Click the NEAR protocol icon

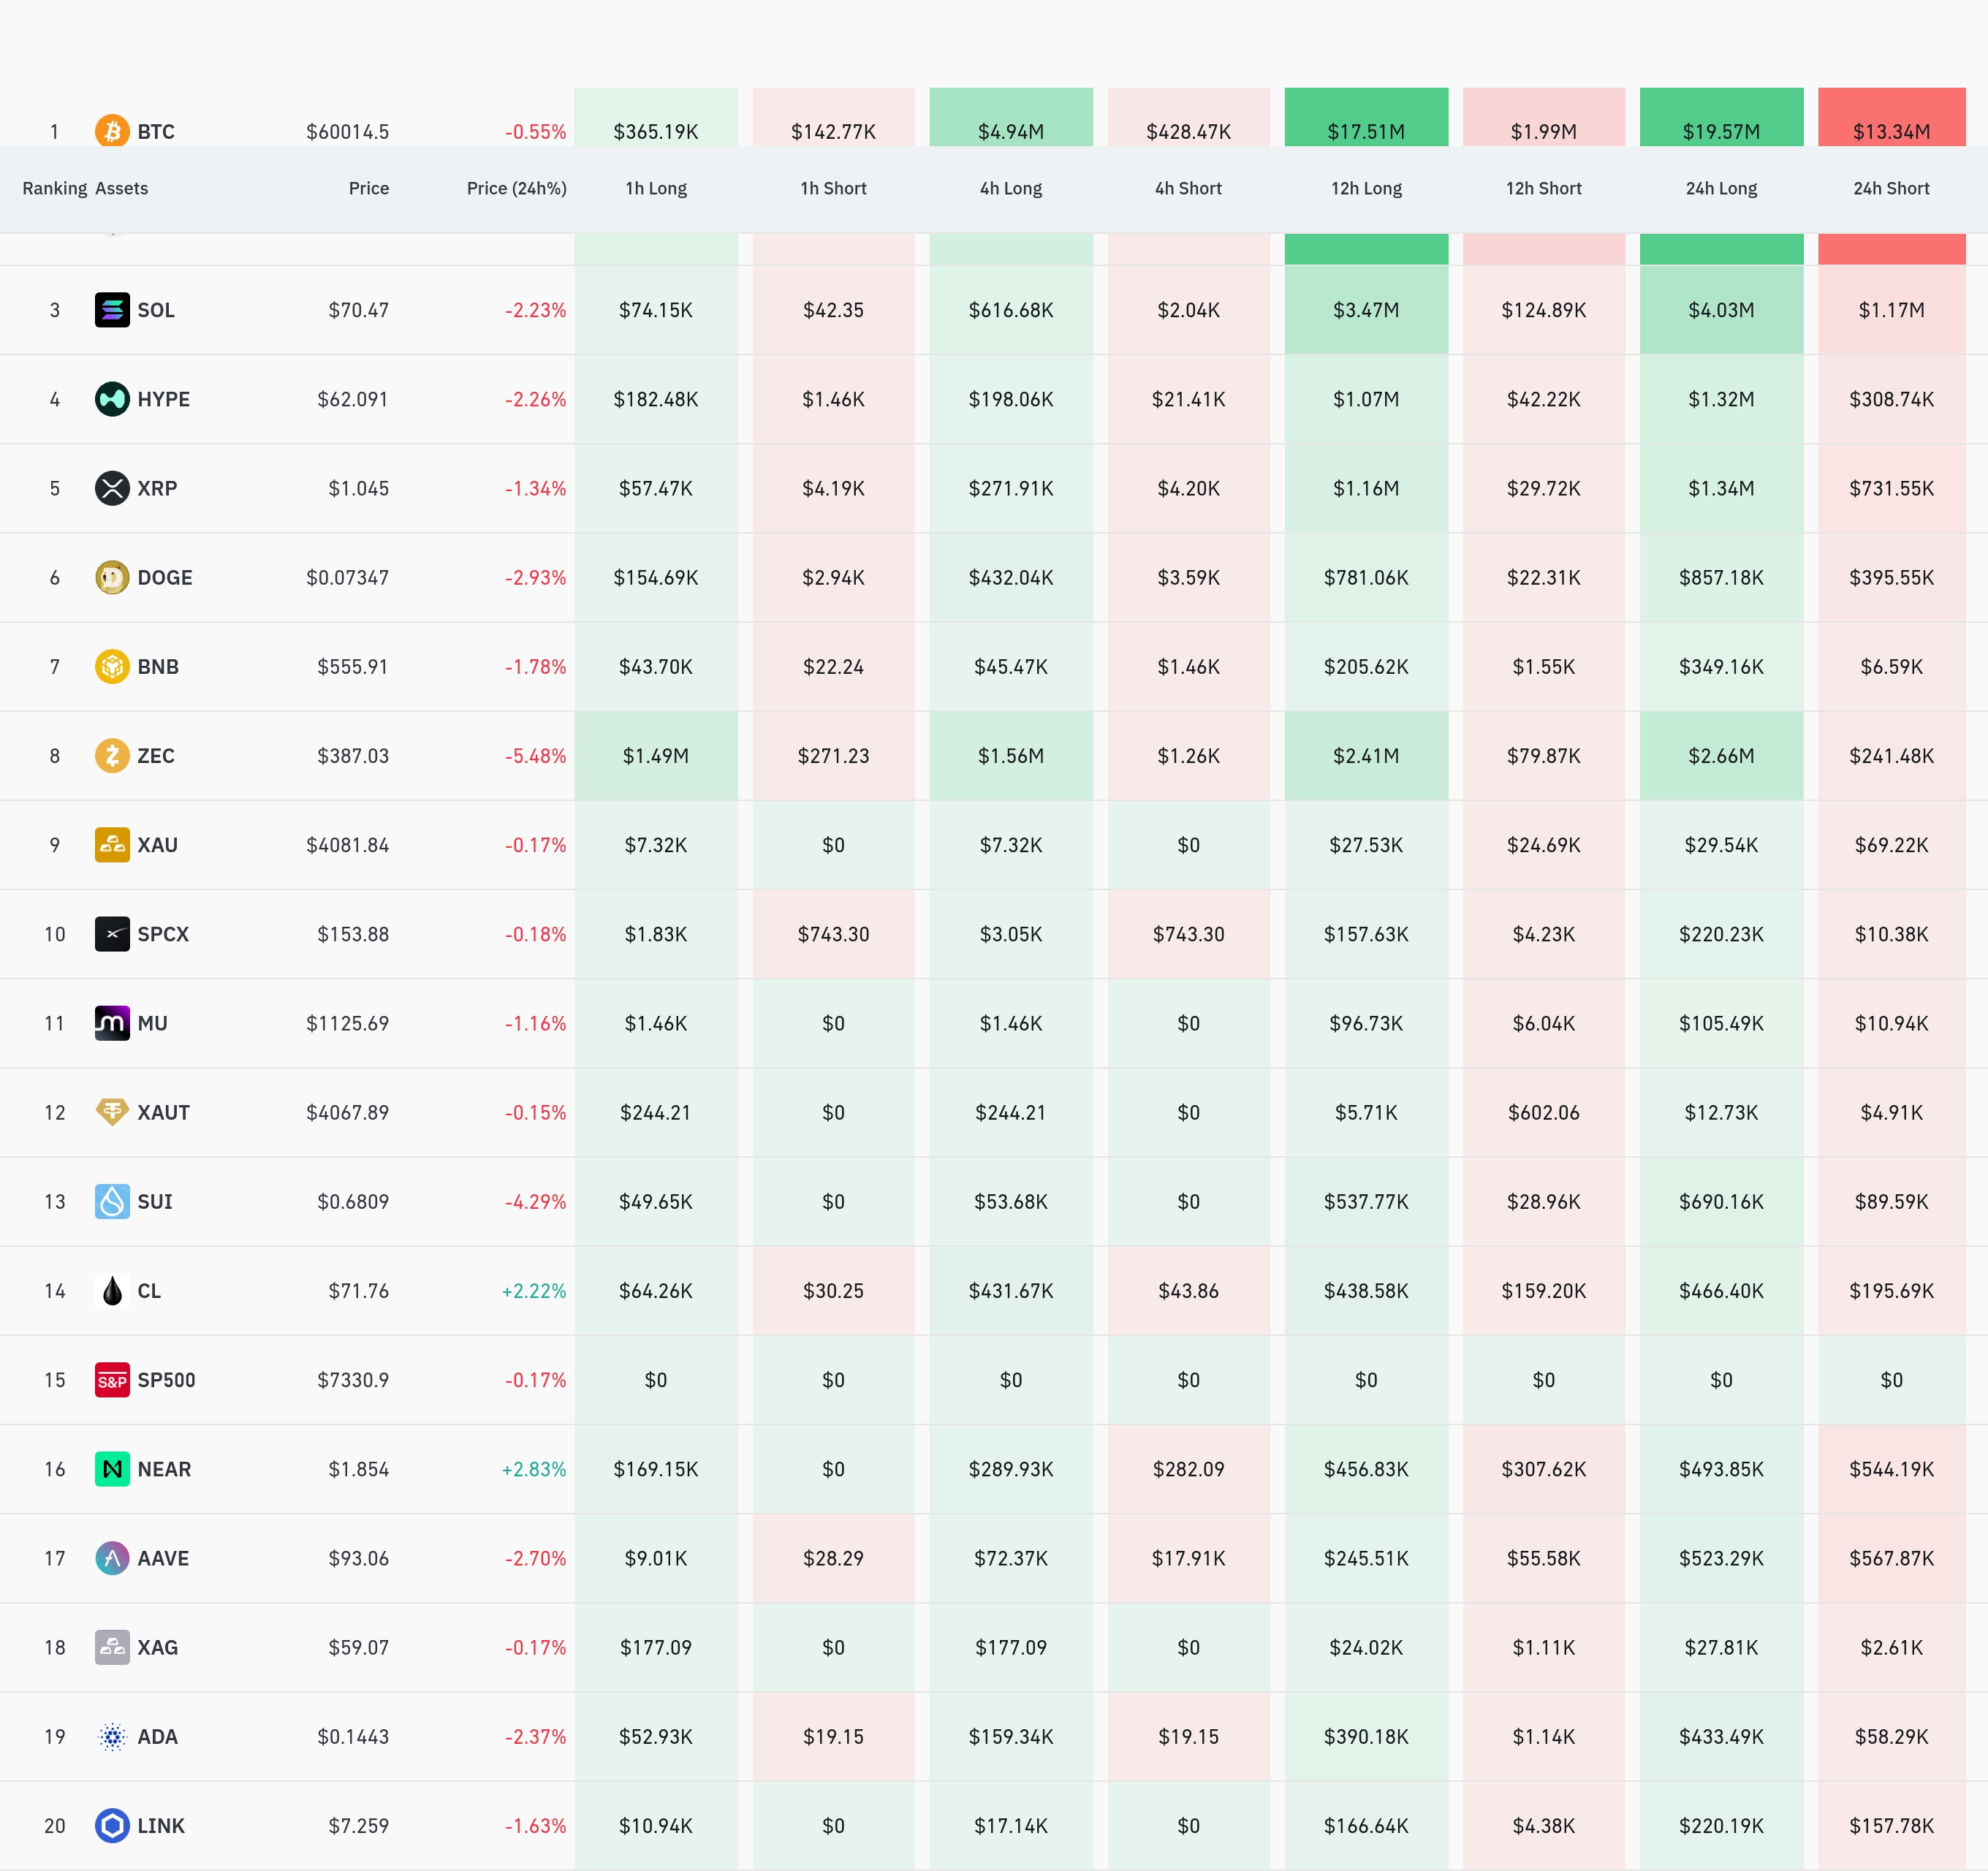(112, 1469)
